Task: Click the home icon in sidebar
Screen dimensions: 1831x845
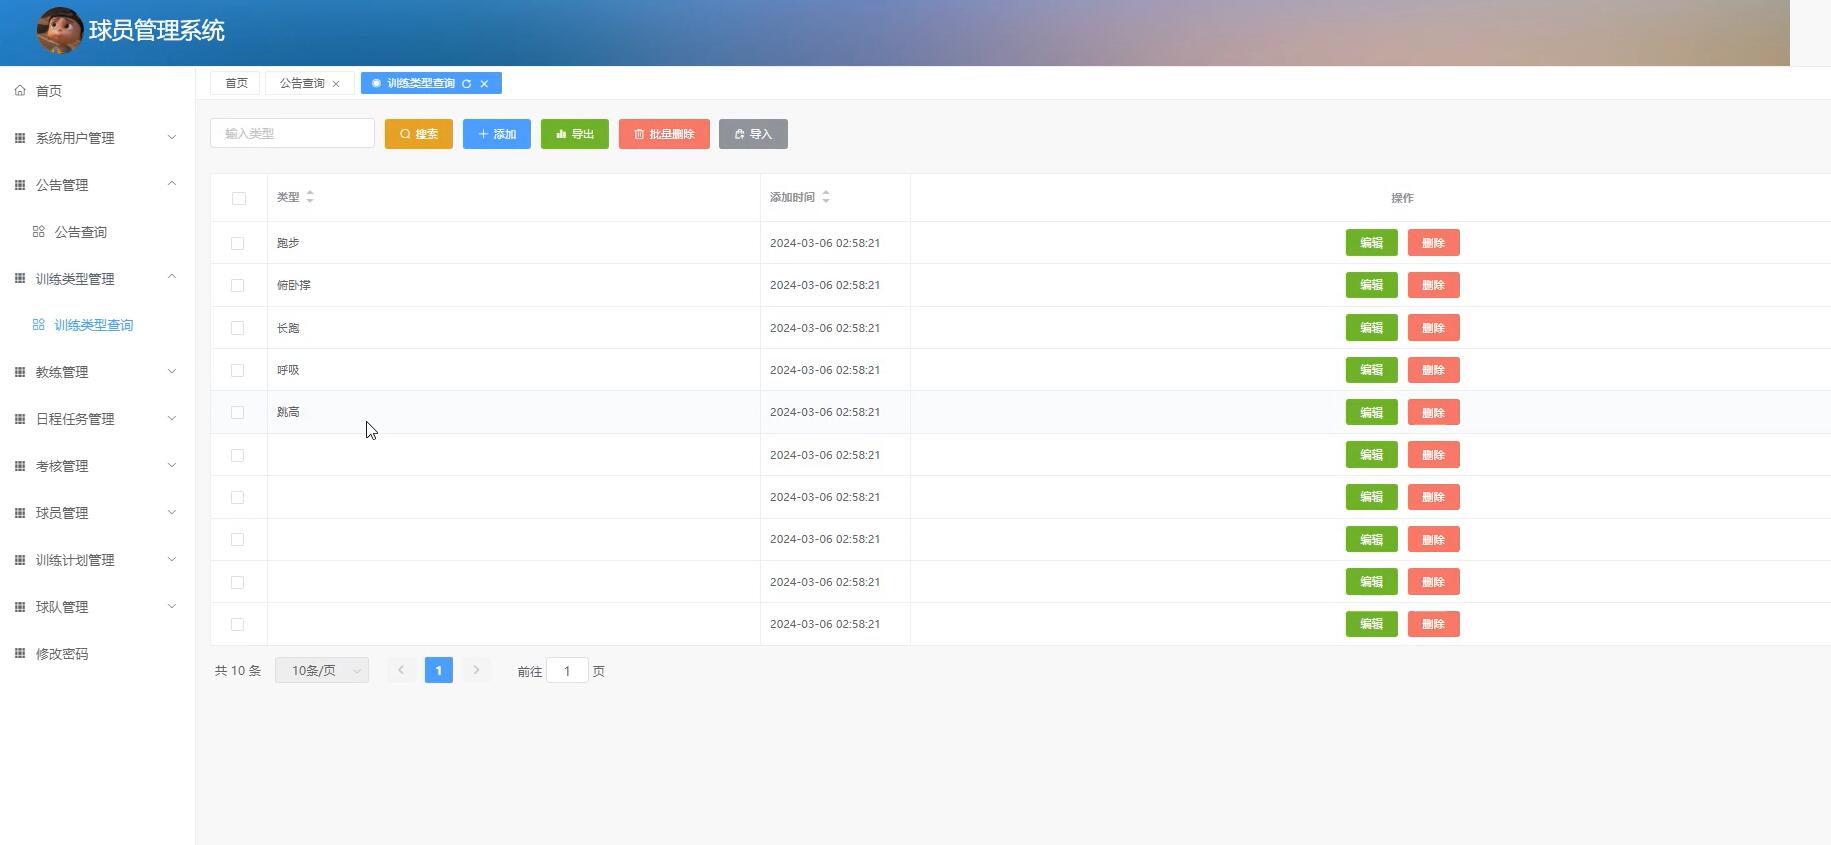Action: click(20, 91)
